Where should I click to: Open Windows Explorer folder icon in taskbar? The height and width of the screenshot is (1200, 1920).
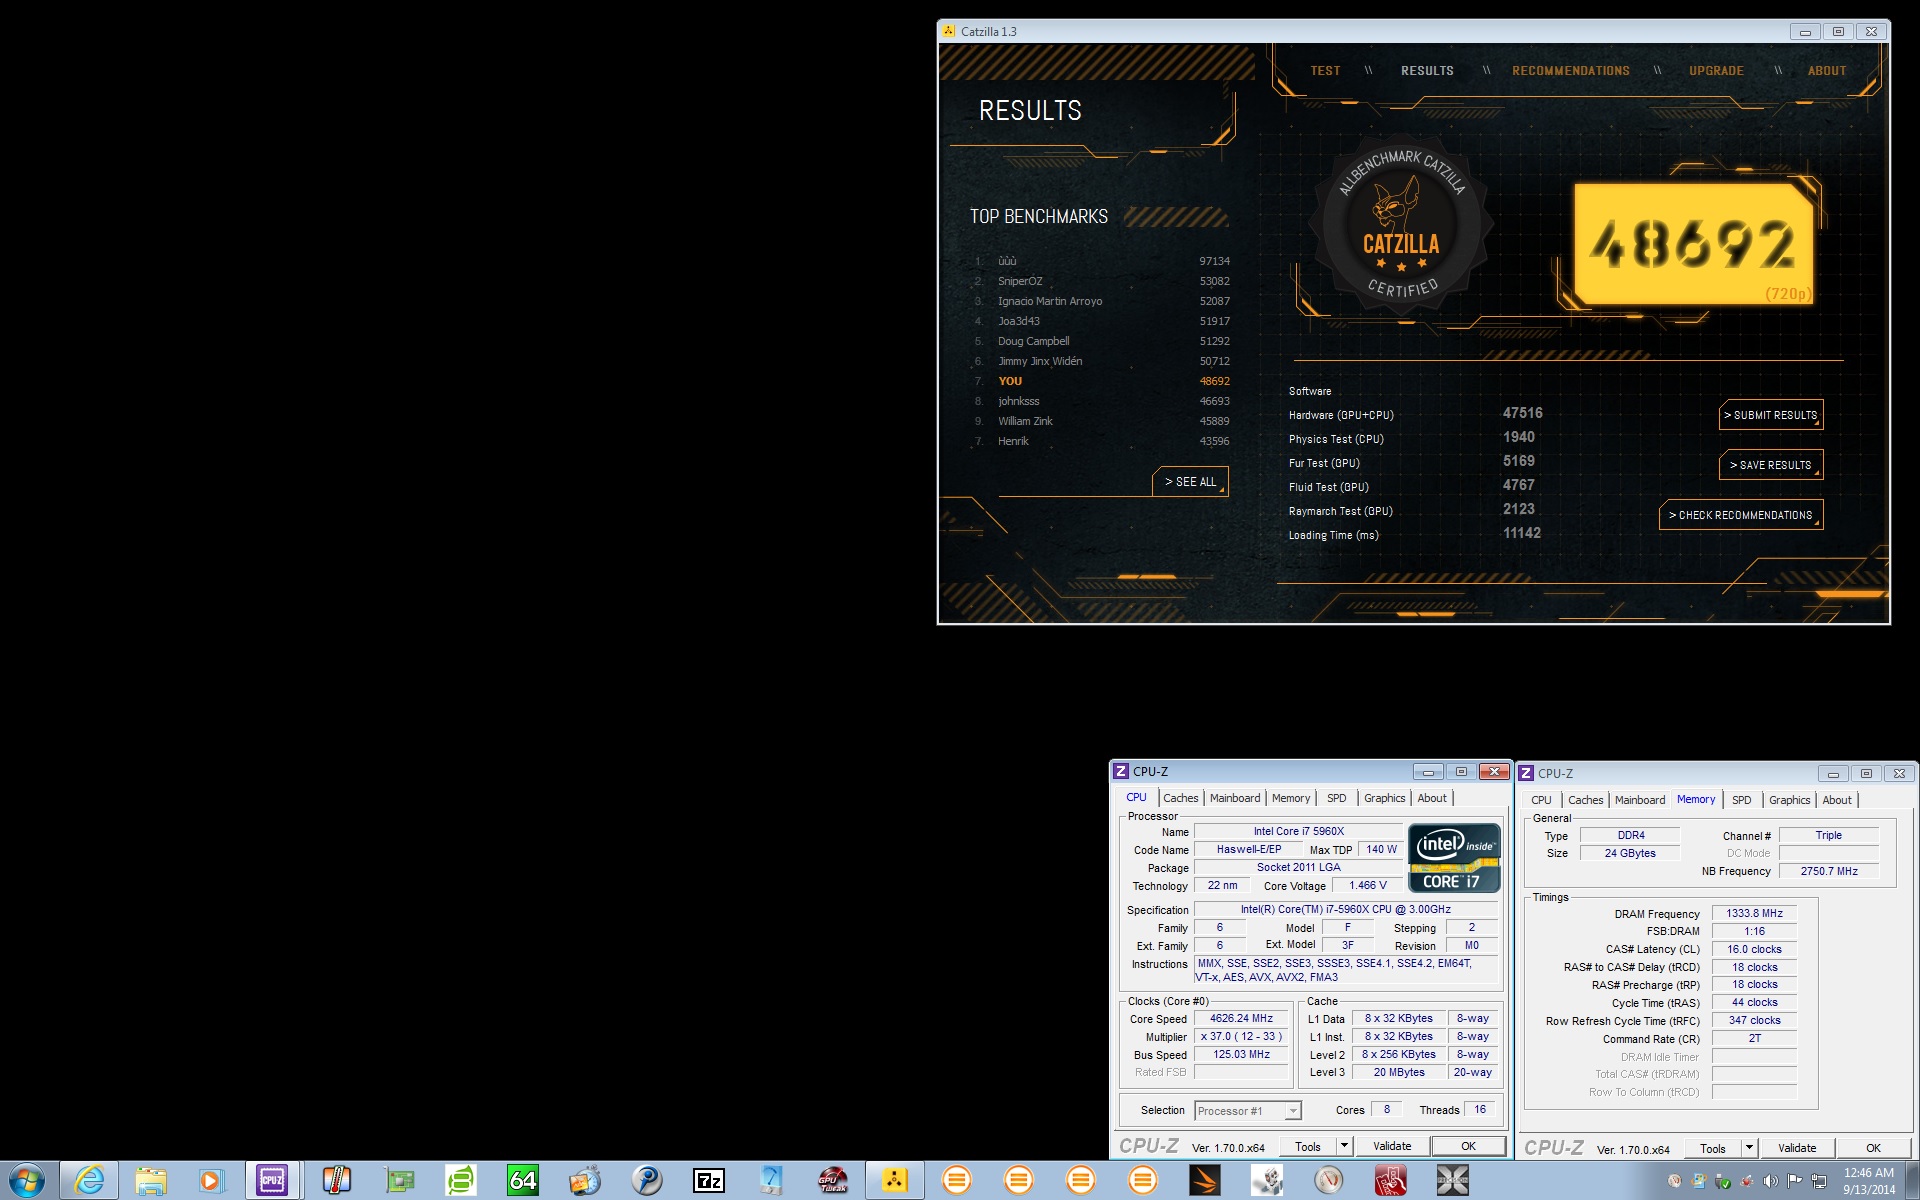tap(151, 1181)
